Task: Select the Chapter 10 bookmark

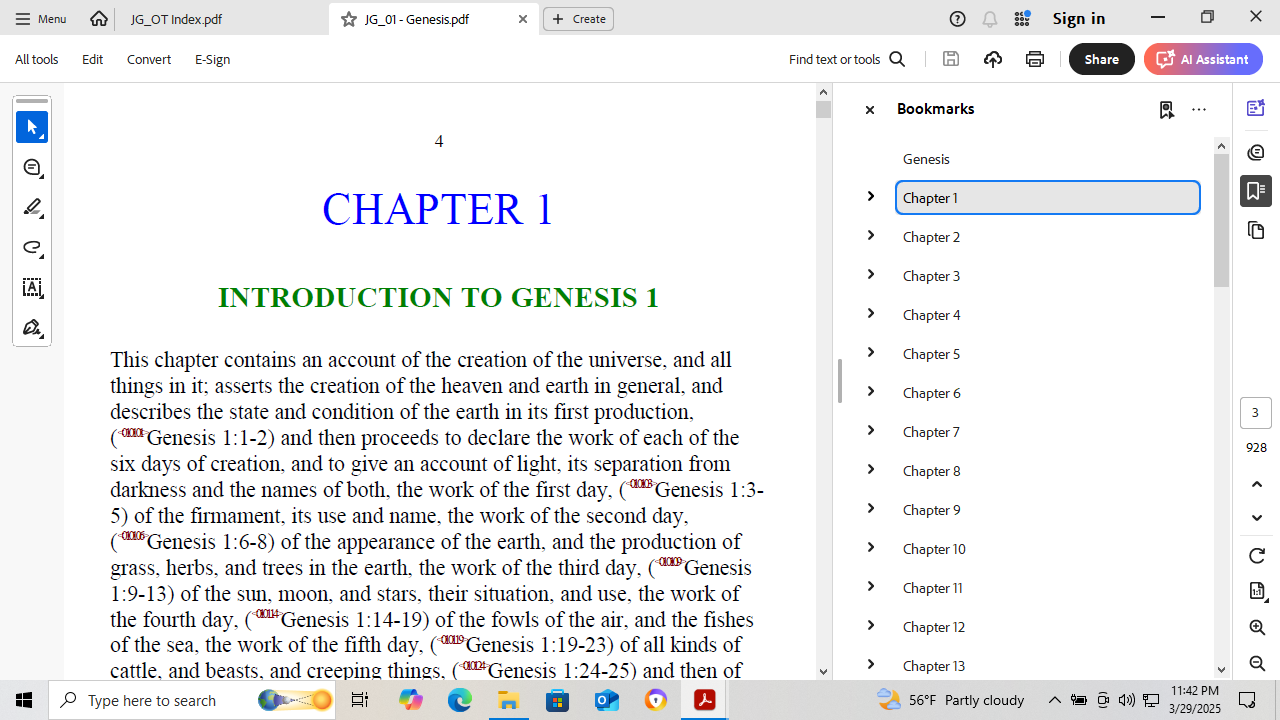Action: (x=934, y=549)
